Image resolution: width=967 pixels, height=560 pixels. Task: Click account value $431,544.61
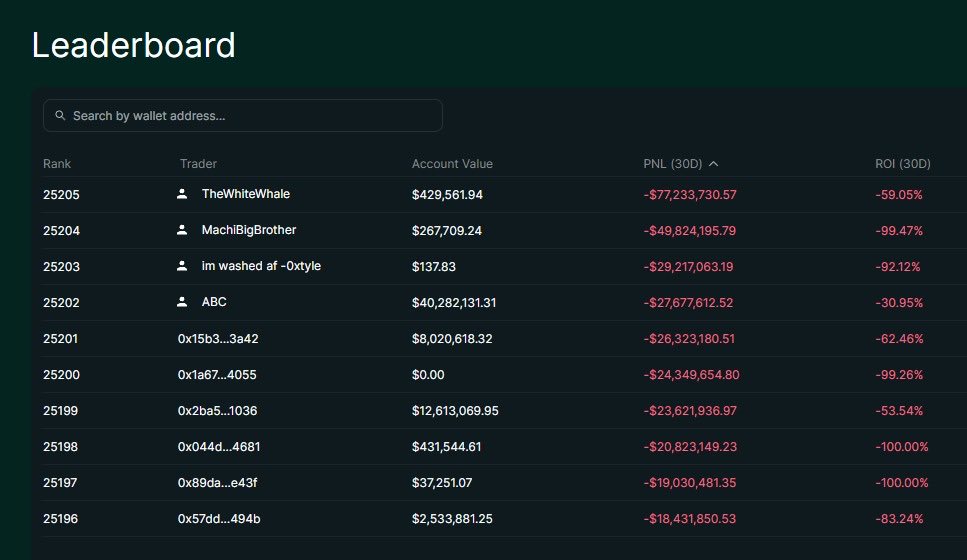pos(446,447)
